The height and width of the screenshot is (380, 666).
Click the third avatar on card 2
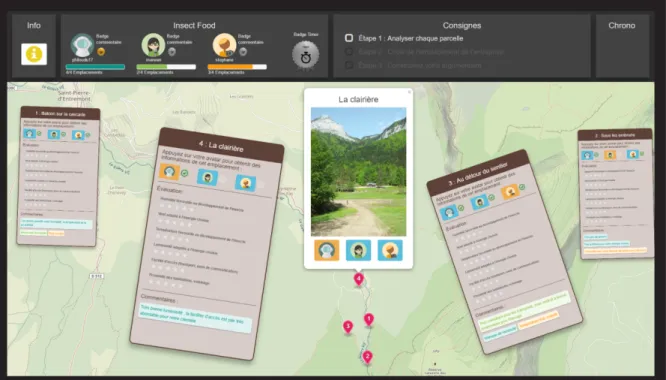(x=632, y=154)
